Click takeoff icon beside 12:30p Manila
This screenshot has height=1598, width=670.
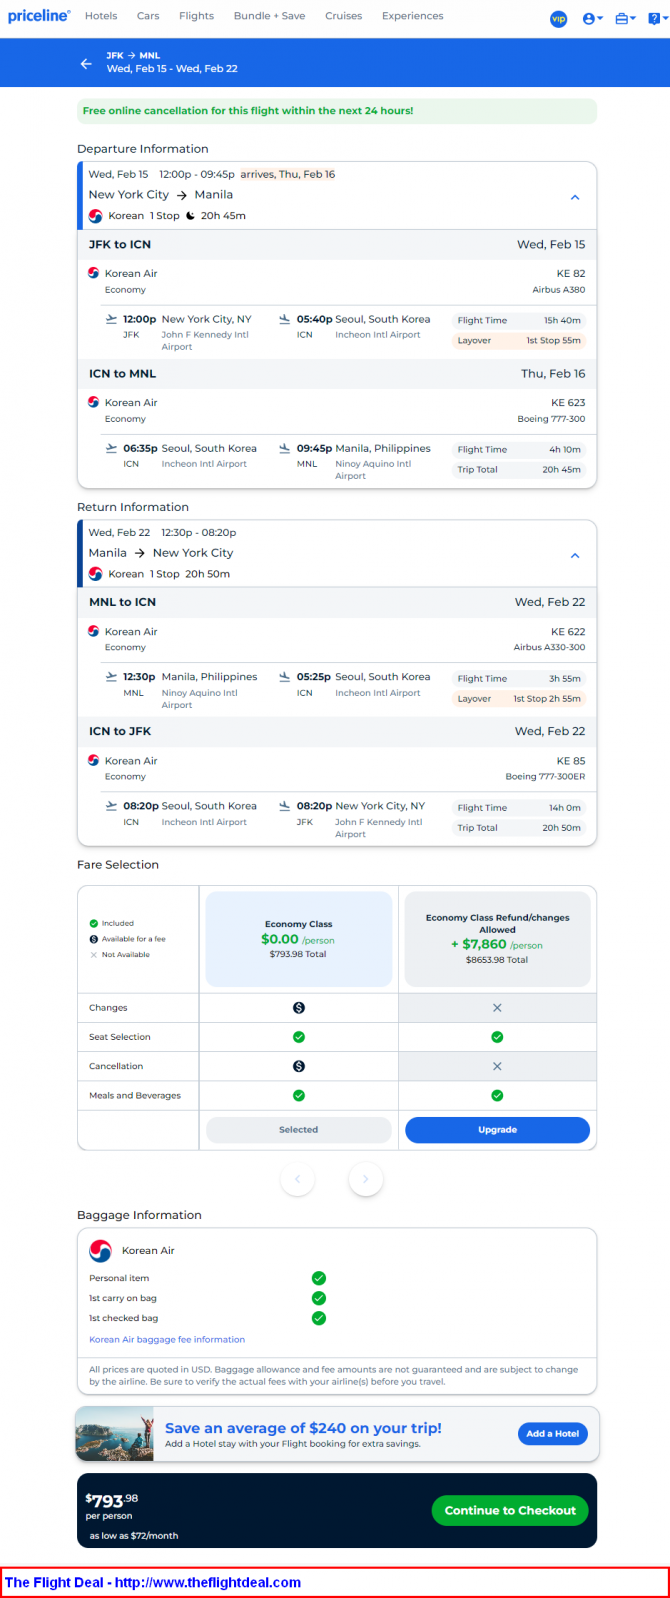[x=111, y=677]
